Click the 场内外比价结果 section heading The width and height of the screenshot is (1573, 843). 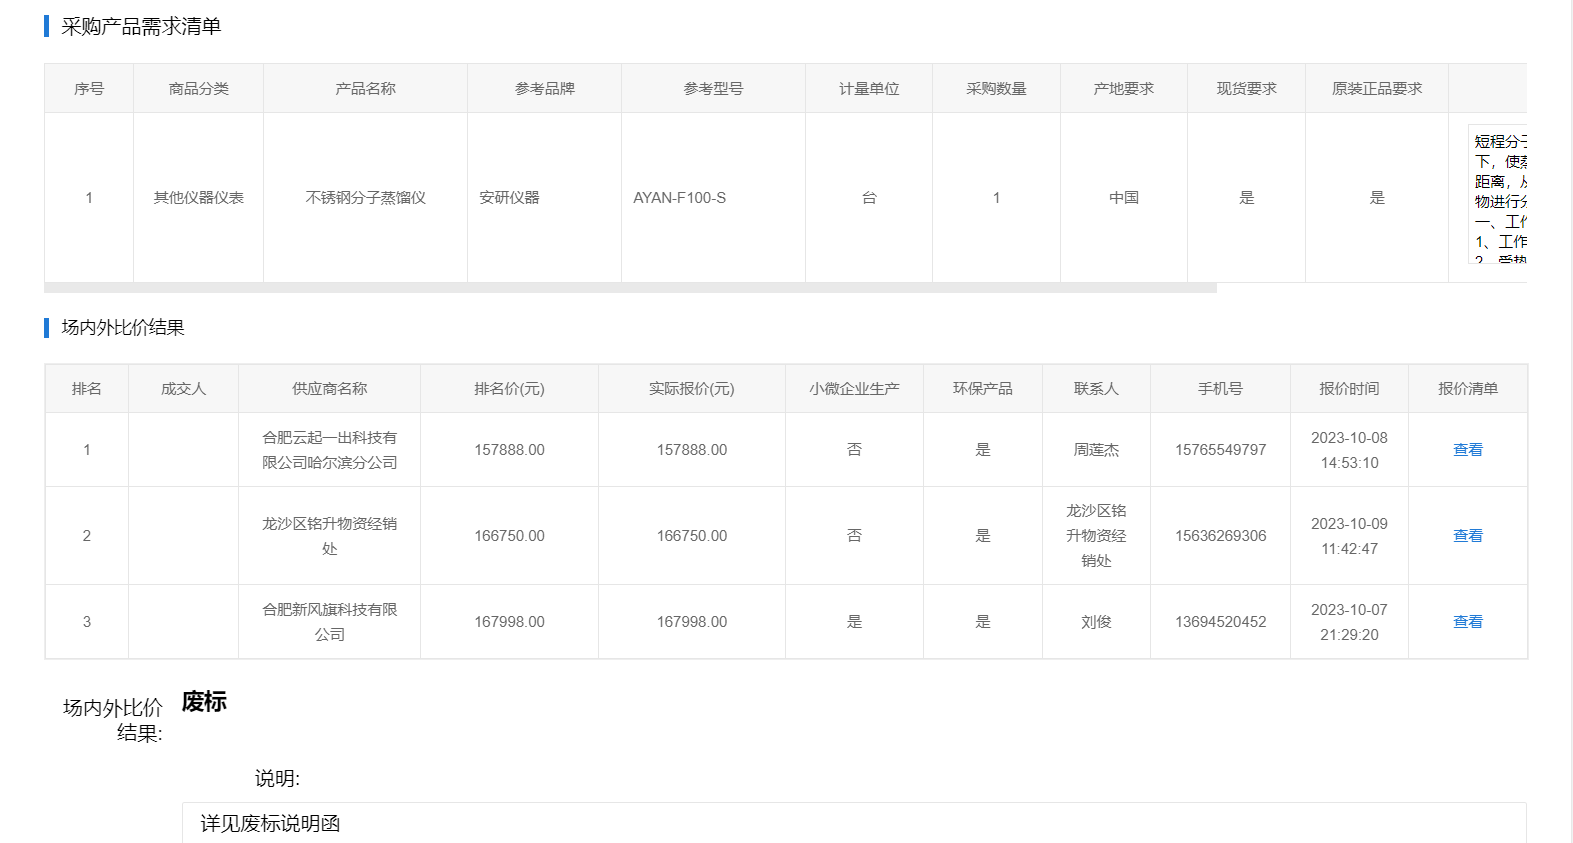[x=123, y=328]
